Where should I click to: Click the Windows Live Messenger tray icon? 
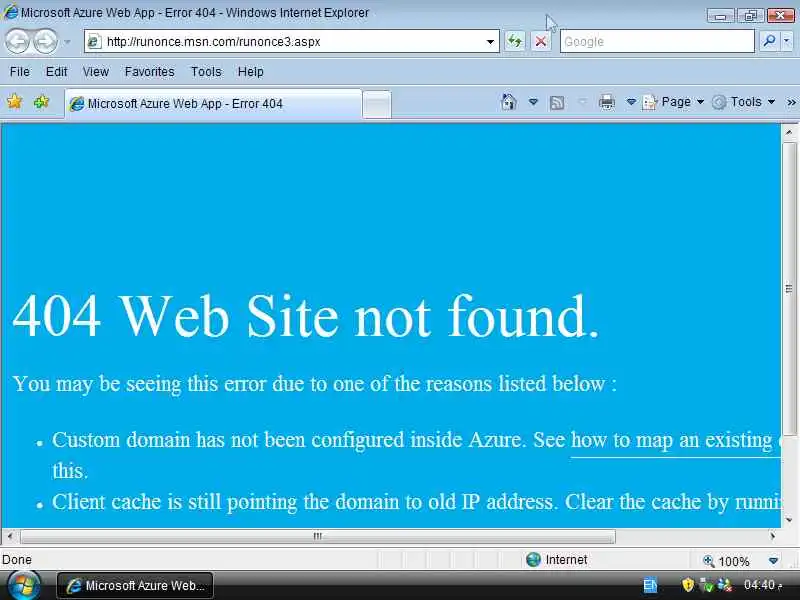(724, 585)
